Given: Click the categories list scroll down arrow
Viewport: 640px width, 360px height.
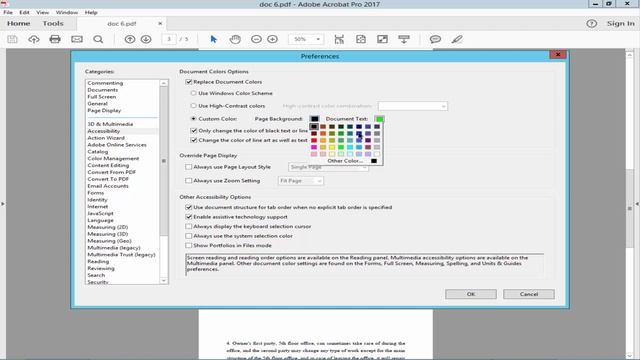Looking at the screenshot, I should [164, 280].
